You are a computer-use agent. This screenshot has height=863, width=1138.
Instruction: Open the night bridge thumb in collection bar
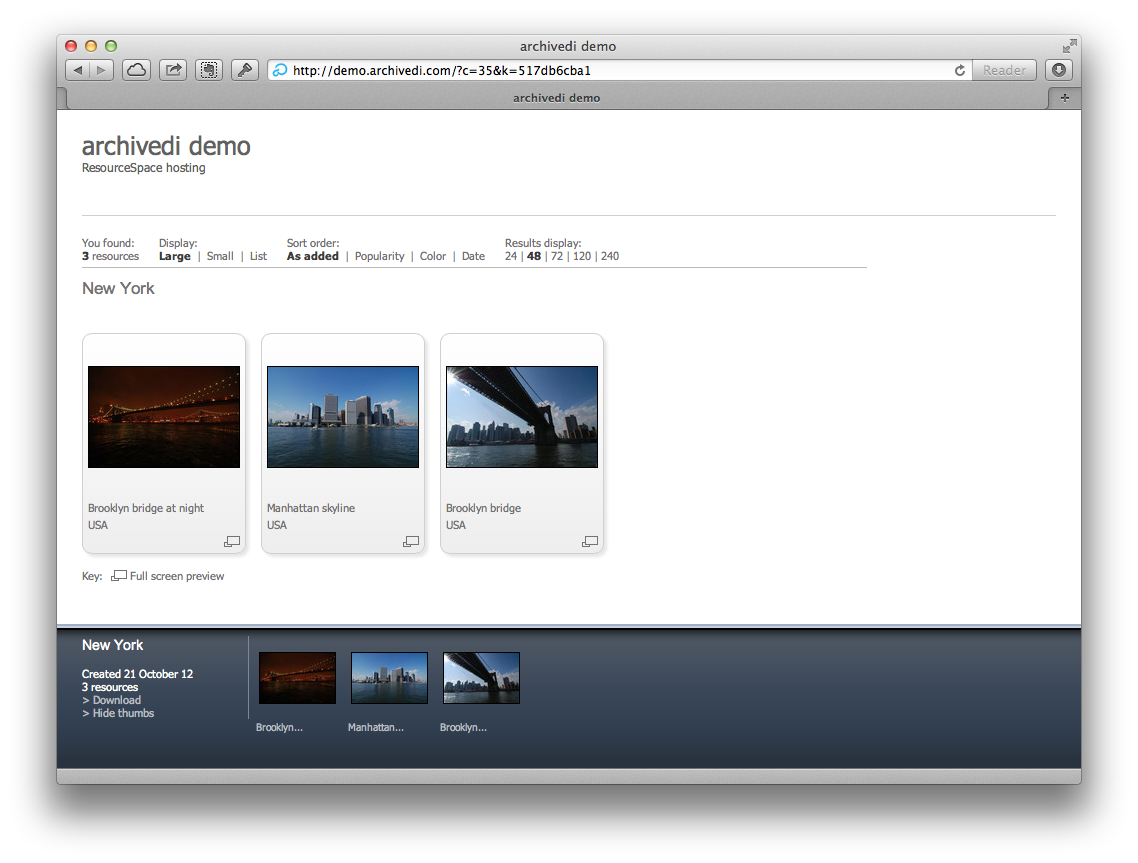click(298, 678)
